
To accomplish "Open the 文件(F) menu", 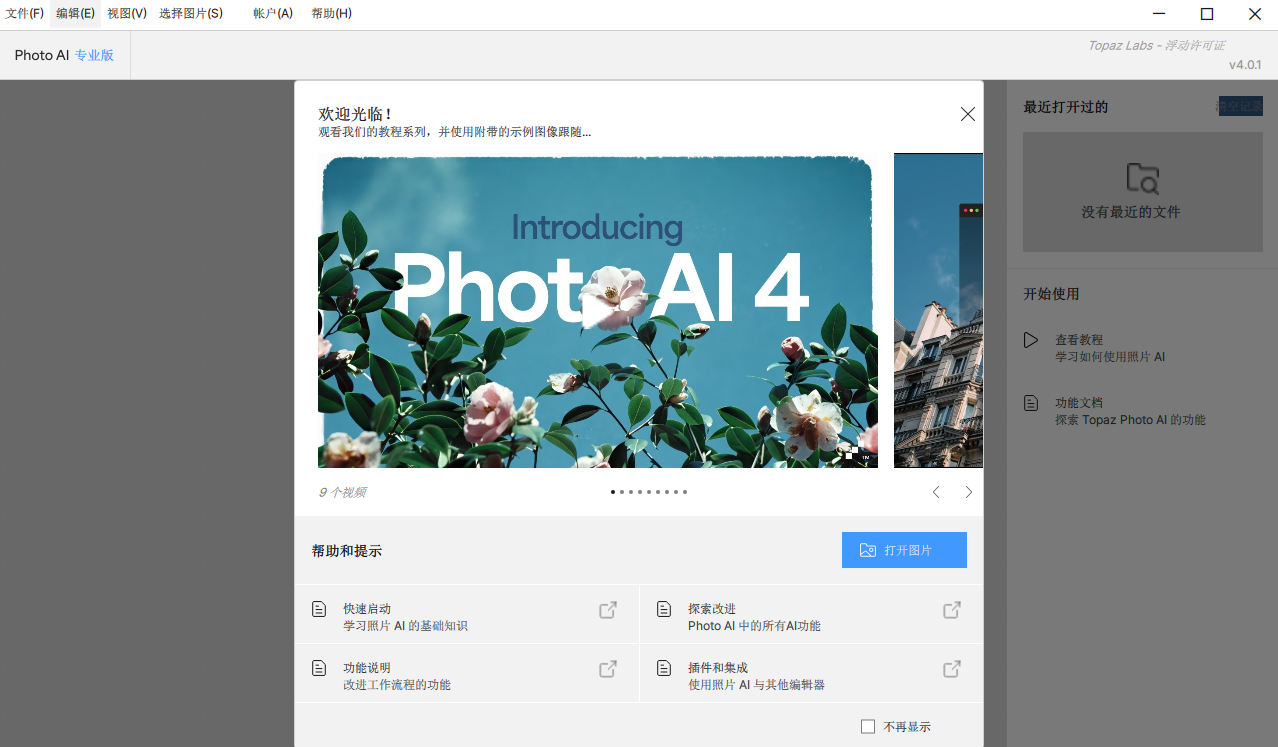I will [25, 14].
